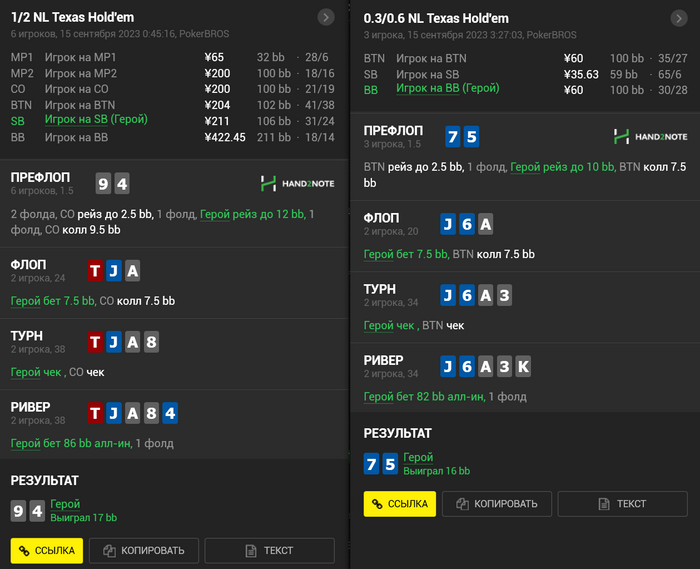Click 'Герой чек' on left turn
This screenshot has height=569, width=700.
(x=37, y=373)
